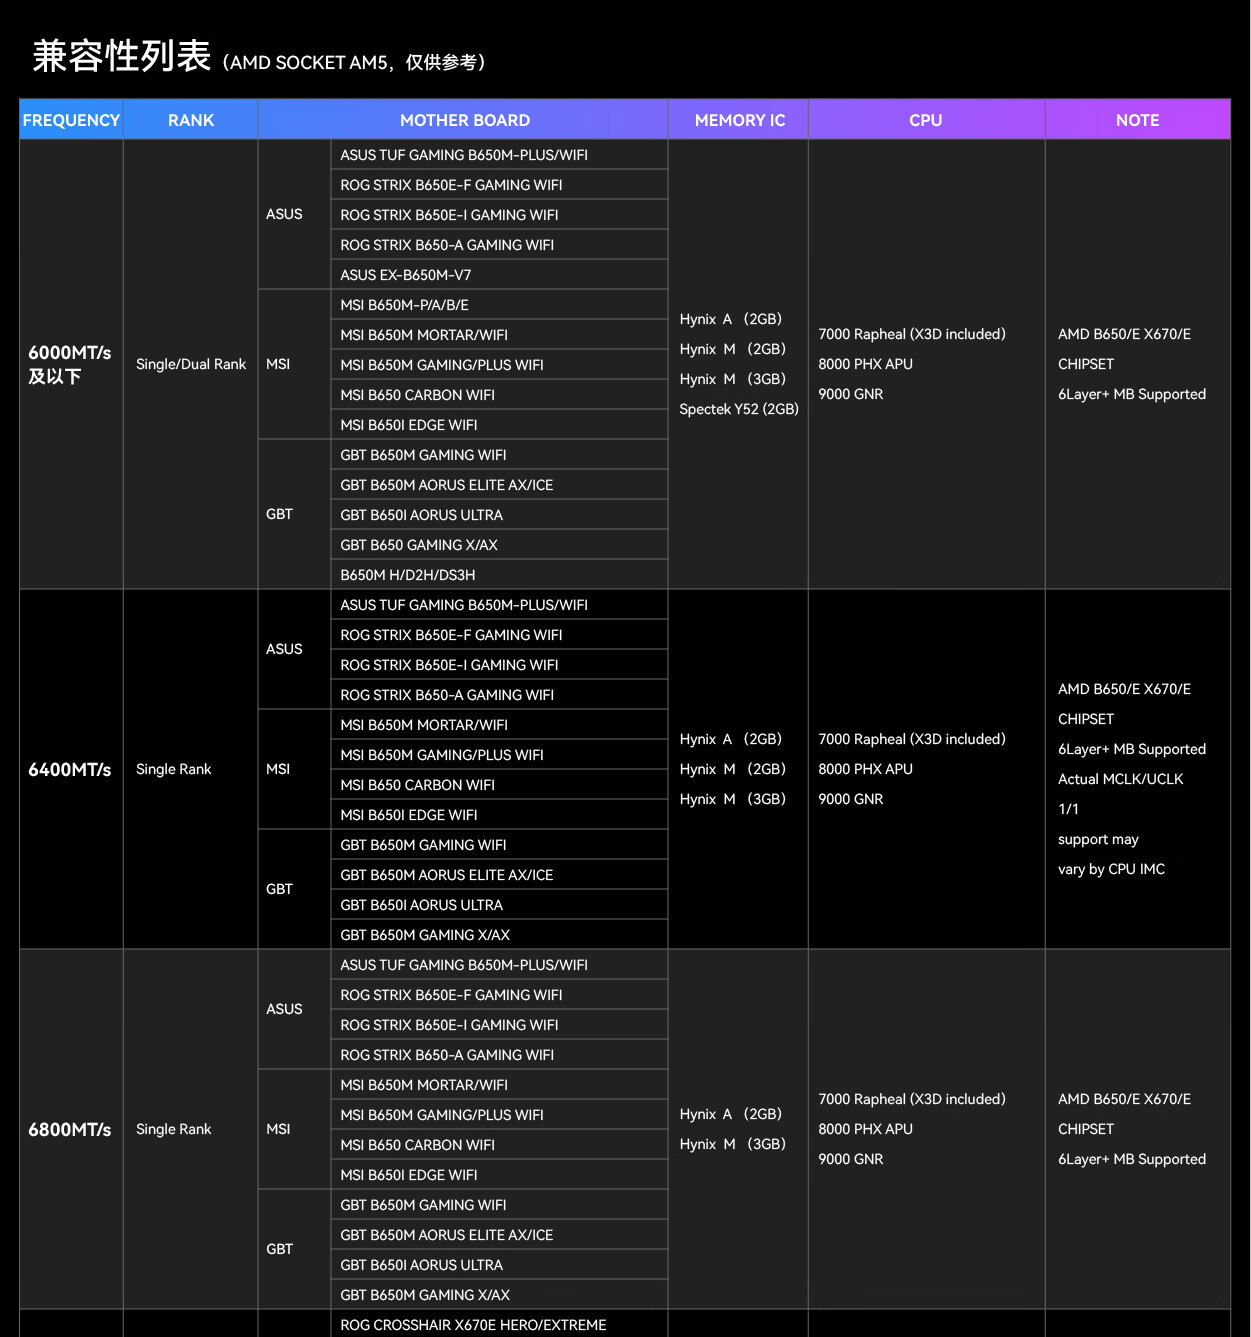Click the ASUS EX-B650M-V7 row

tap(499, 274)
